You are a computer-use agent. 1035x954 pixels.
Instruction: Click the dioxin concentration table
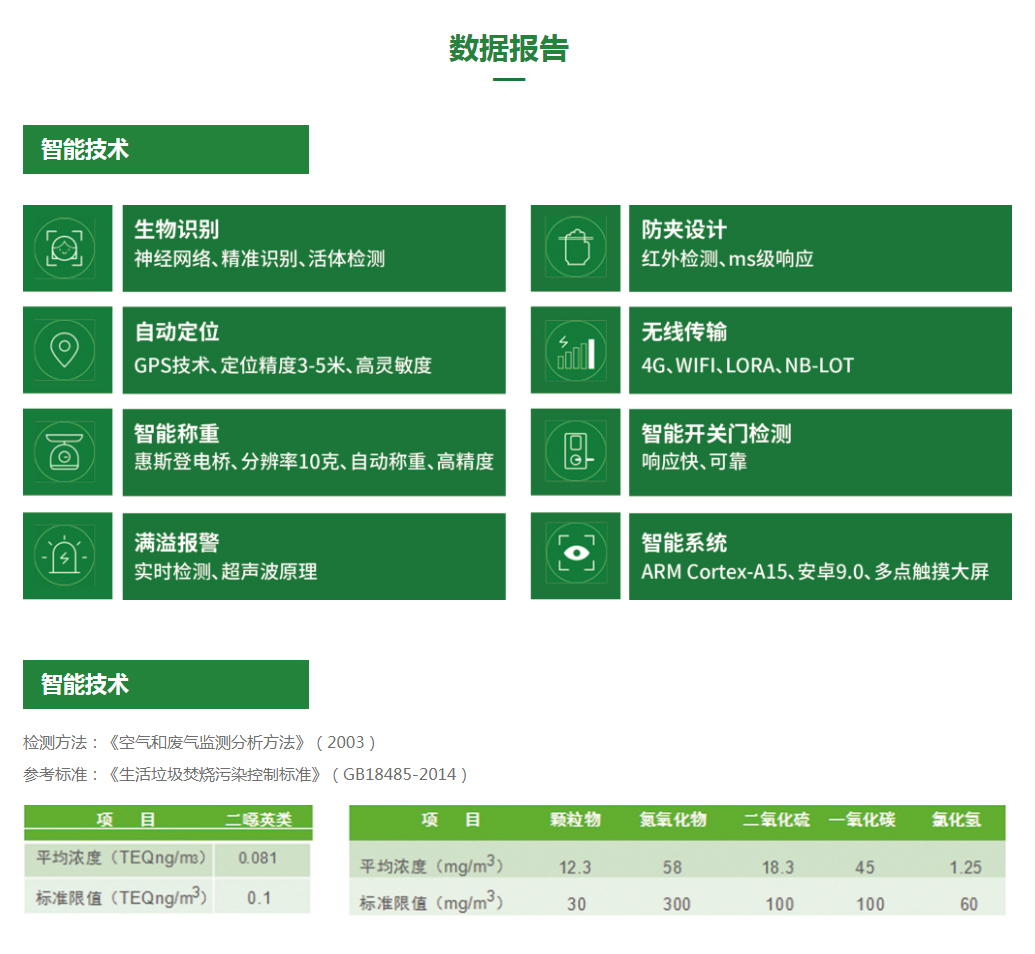click(x=168, y=859)
